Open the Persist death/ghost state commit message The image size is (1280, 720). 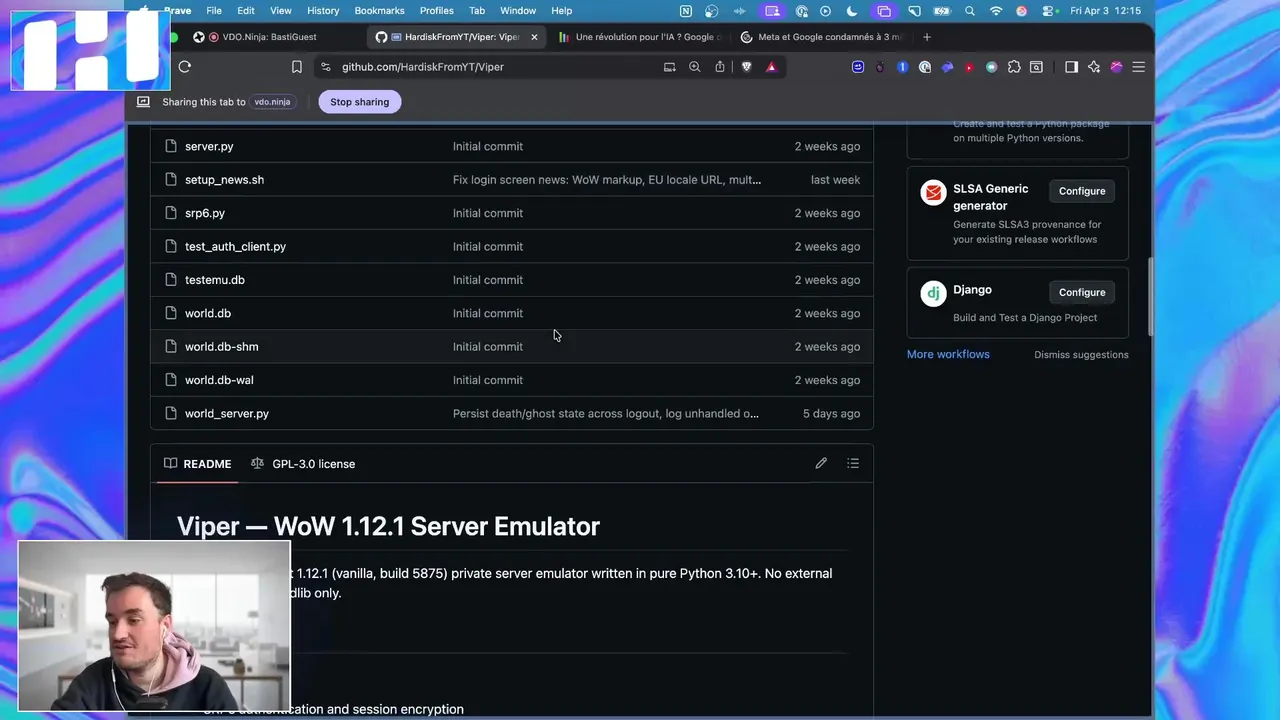[x=606, y=414]
